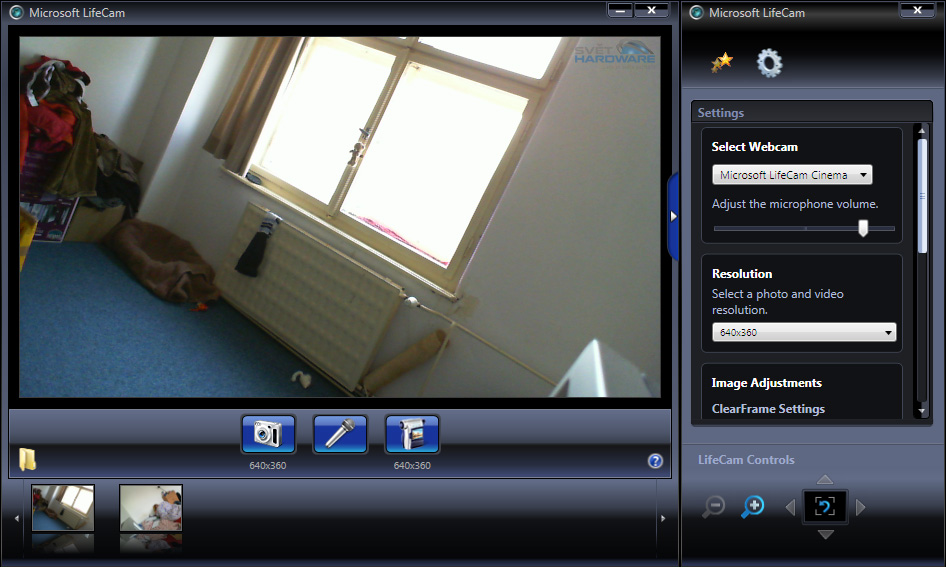
Task: Zoom in with the plus magnifier
Action: pos(753,506)
